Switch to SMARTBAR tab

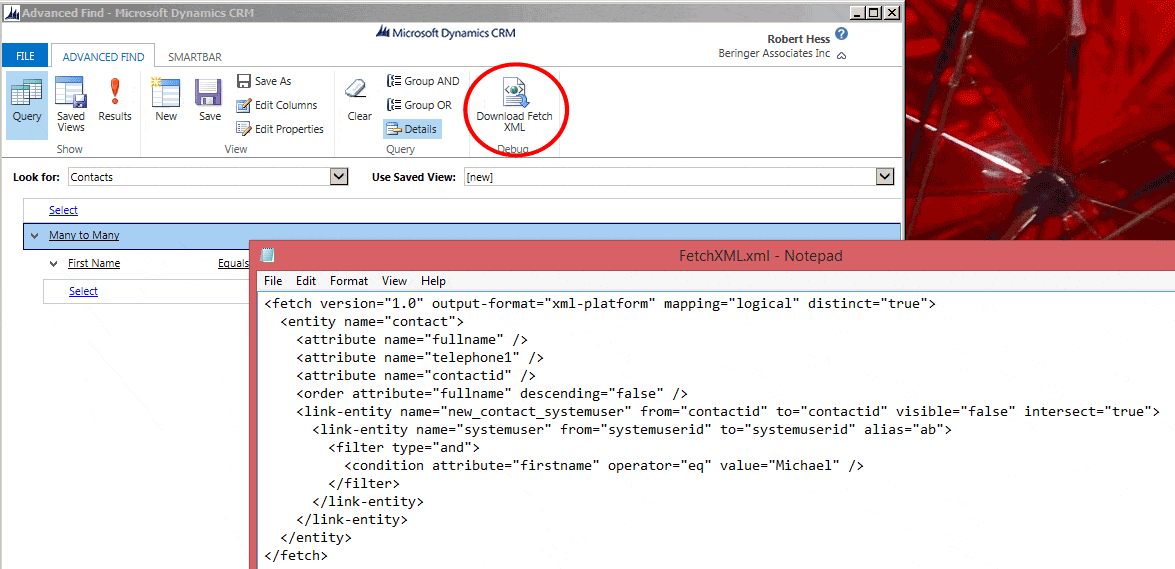point(195,56)
